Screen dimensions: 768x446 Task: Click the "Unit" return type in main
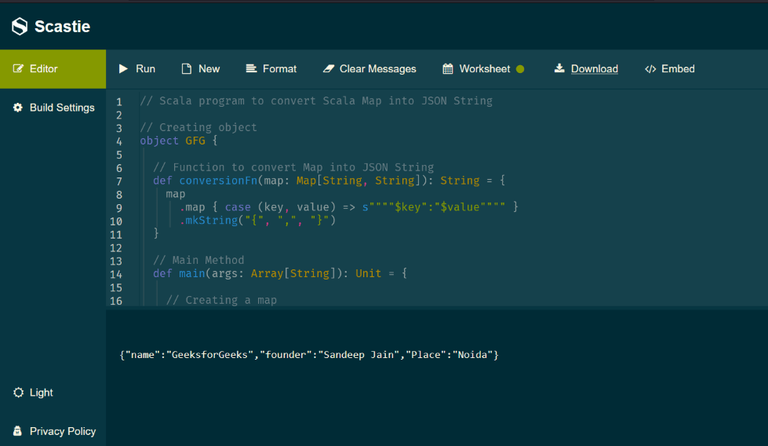coord(368,273)
